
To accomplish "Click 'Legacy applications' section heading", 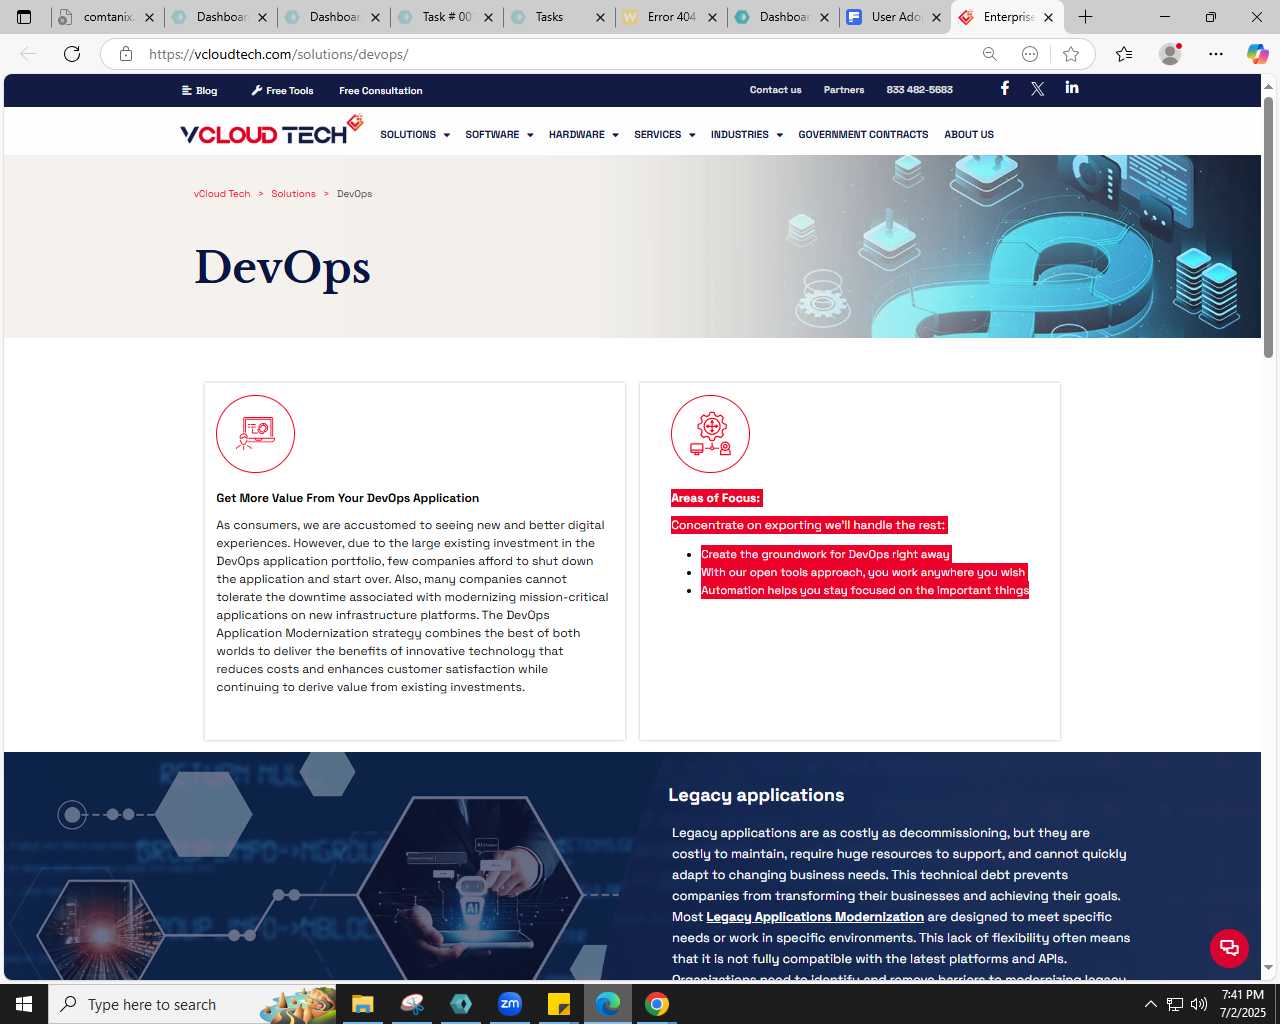I will (x=756, y=795).
